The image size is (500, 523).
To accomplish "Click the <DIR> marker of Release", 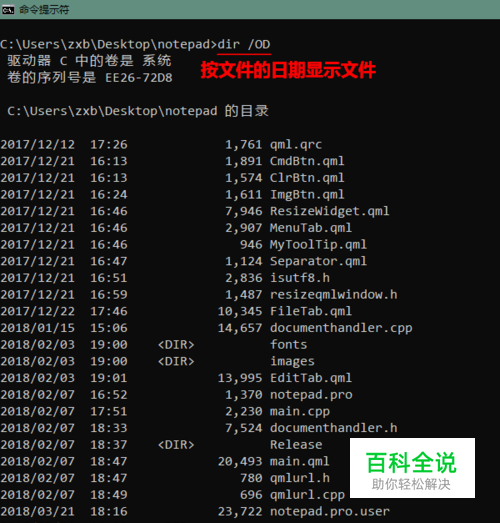I will pyautogui.click(x=176, y=445).
